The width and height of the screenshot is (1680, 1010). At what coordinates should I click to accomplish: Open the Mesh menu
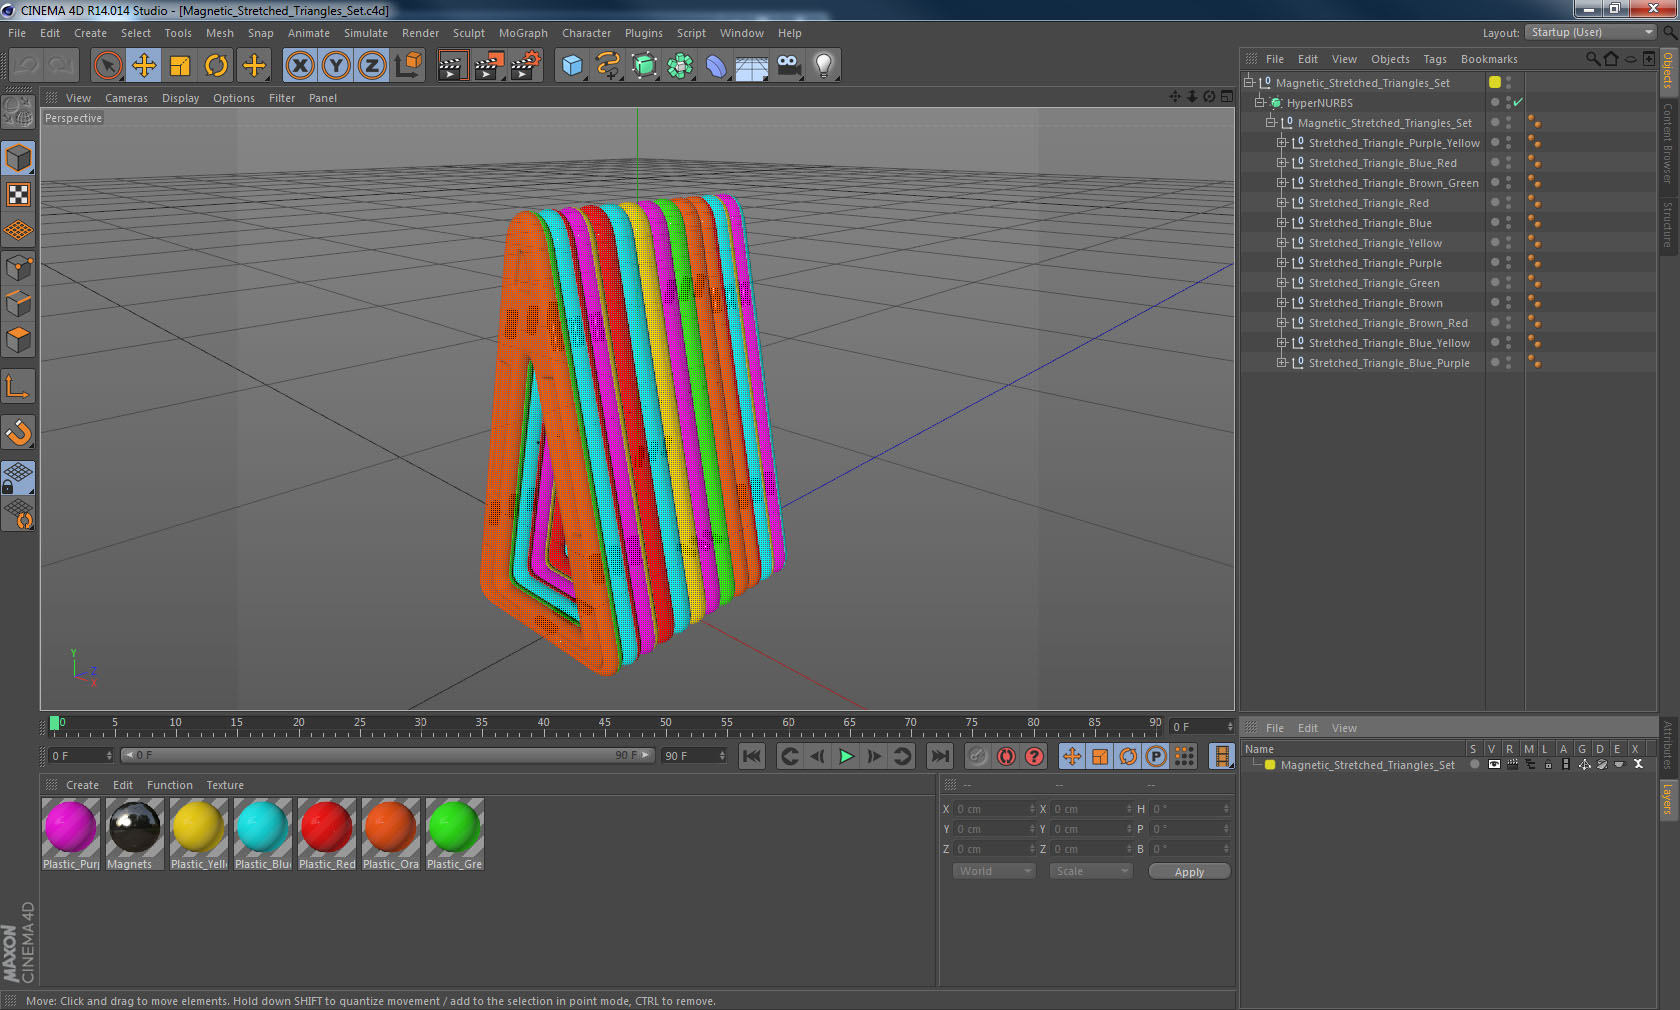tap(220, 33)
